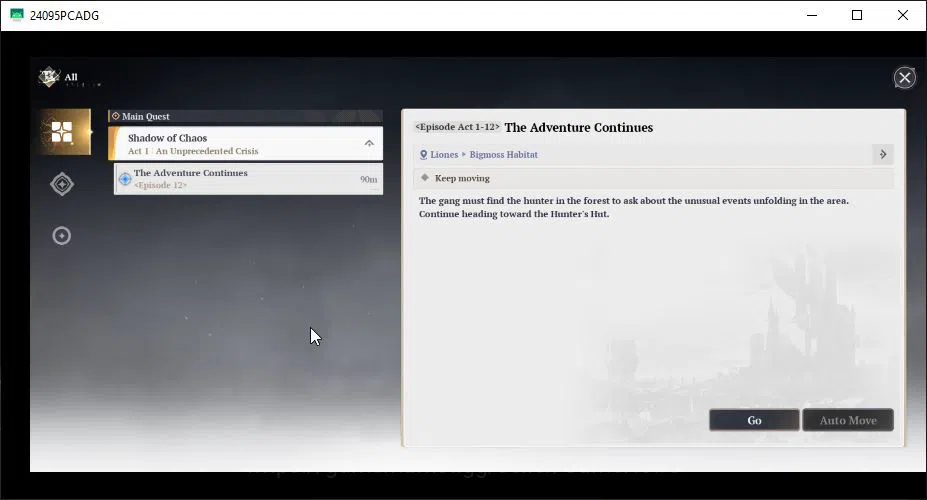Viewport: 927px width, 500px height.
Task: Click the Liones location link
Action: pyautogui.click(x=444, y=154)
